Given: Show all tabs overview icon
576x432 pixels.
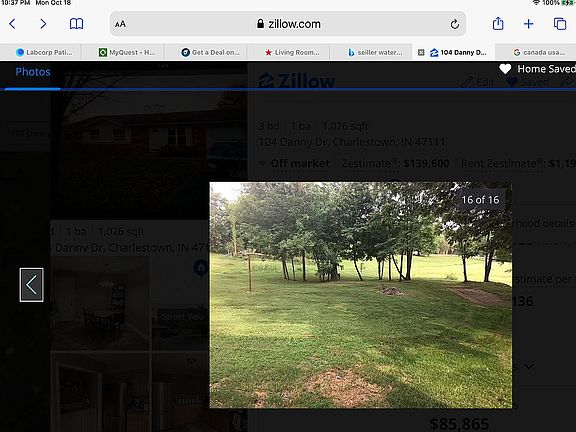Looking at the screenshot, I should click(x=560, y=24).
